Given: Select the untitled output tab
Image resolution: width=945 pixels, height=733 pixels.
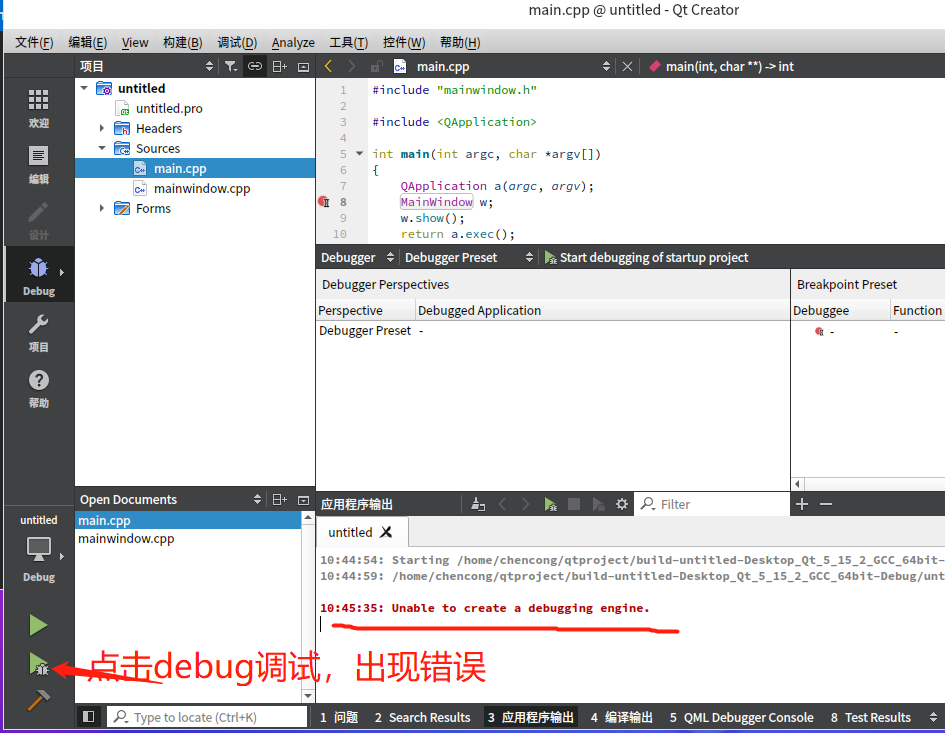Looking at the screenshot, I should 350,532.
